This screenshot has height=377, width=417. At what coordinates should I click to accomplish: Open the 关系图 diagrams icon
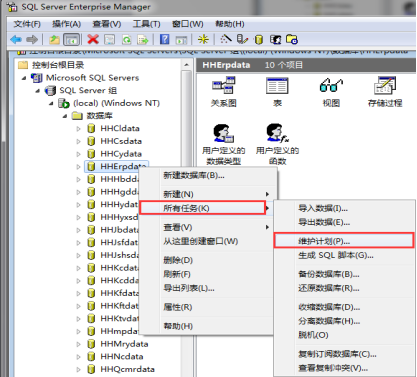pyautogui.click(x=224, y=92)
